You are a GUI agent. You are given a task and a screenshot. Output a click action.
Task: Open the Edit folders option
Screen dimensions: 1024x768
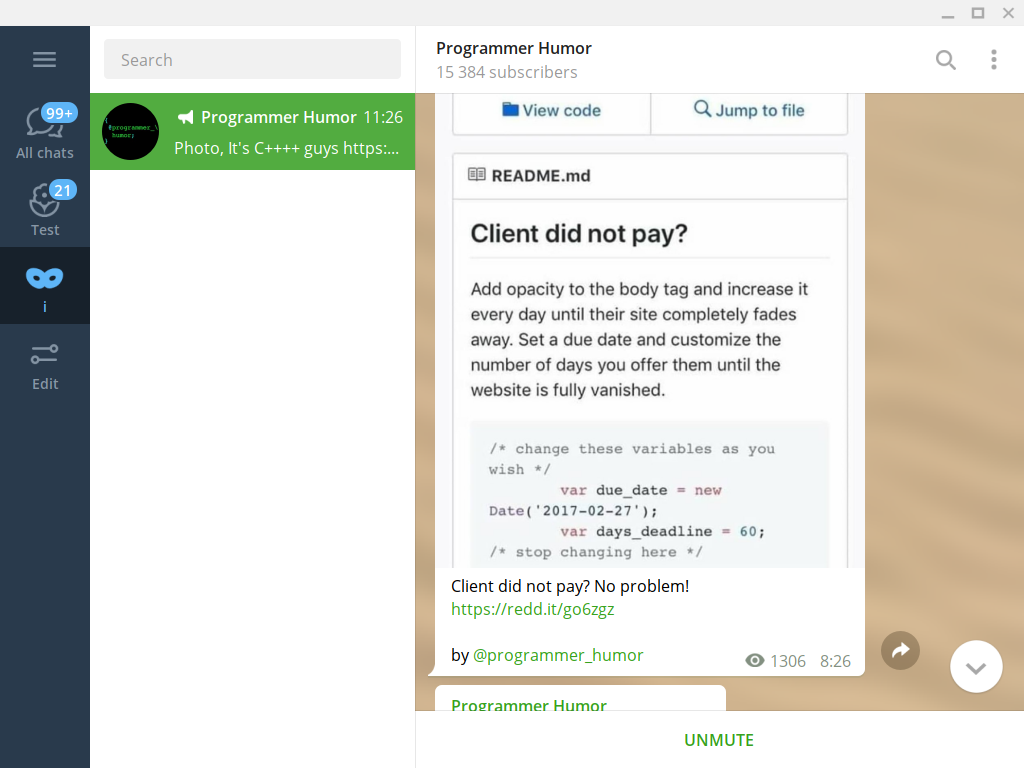tap(44, 367)
